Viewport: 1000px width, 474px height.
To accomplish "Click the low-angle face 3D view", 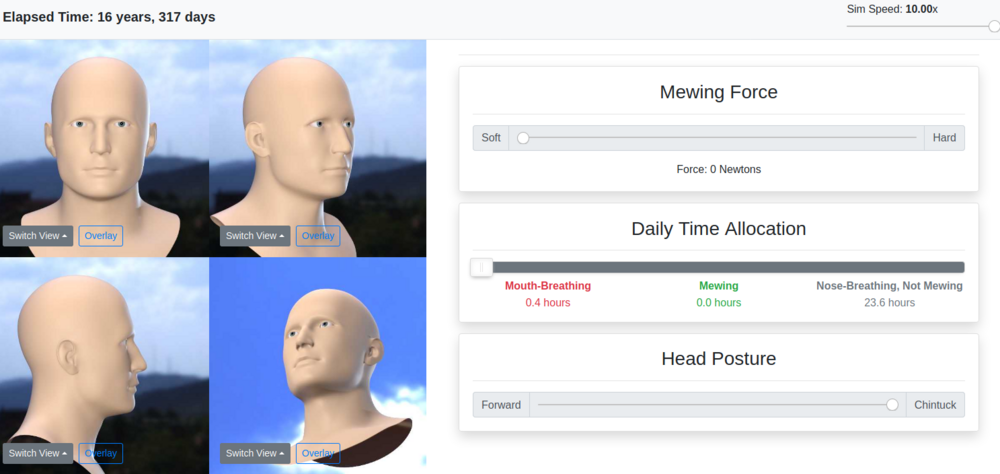I will pos(318,366).
